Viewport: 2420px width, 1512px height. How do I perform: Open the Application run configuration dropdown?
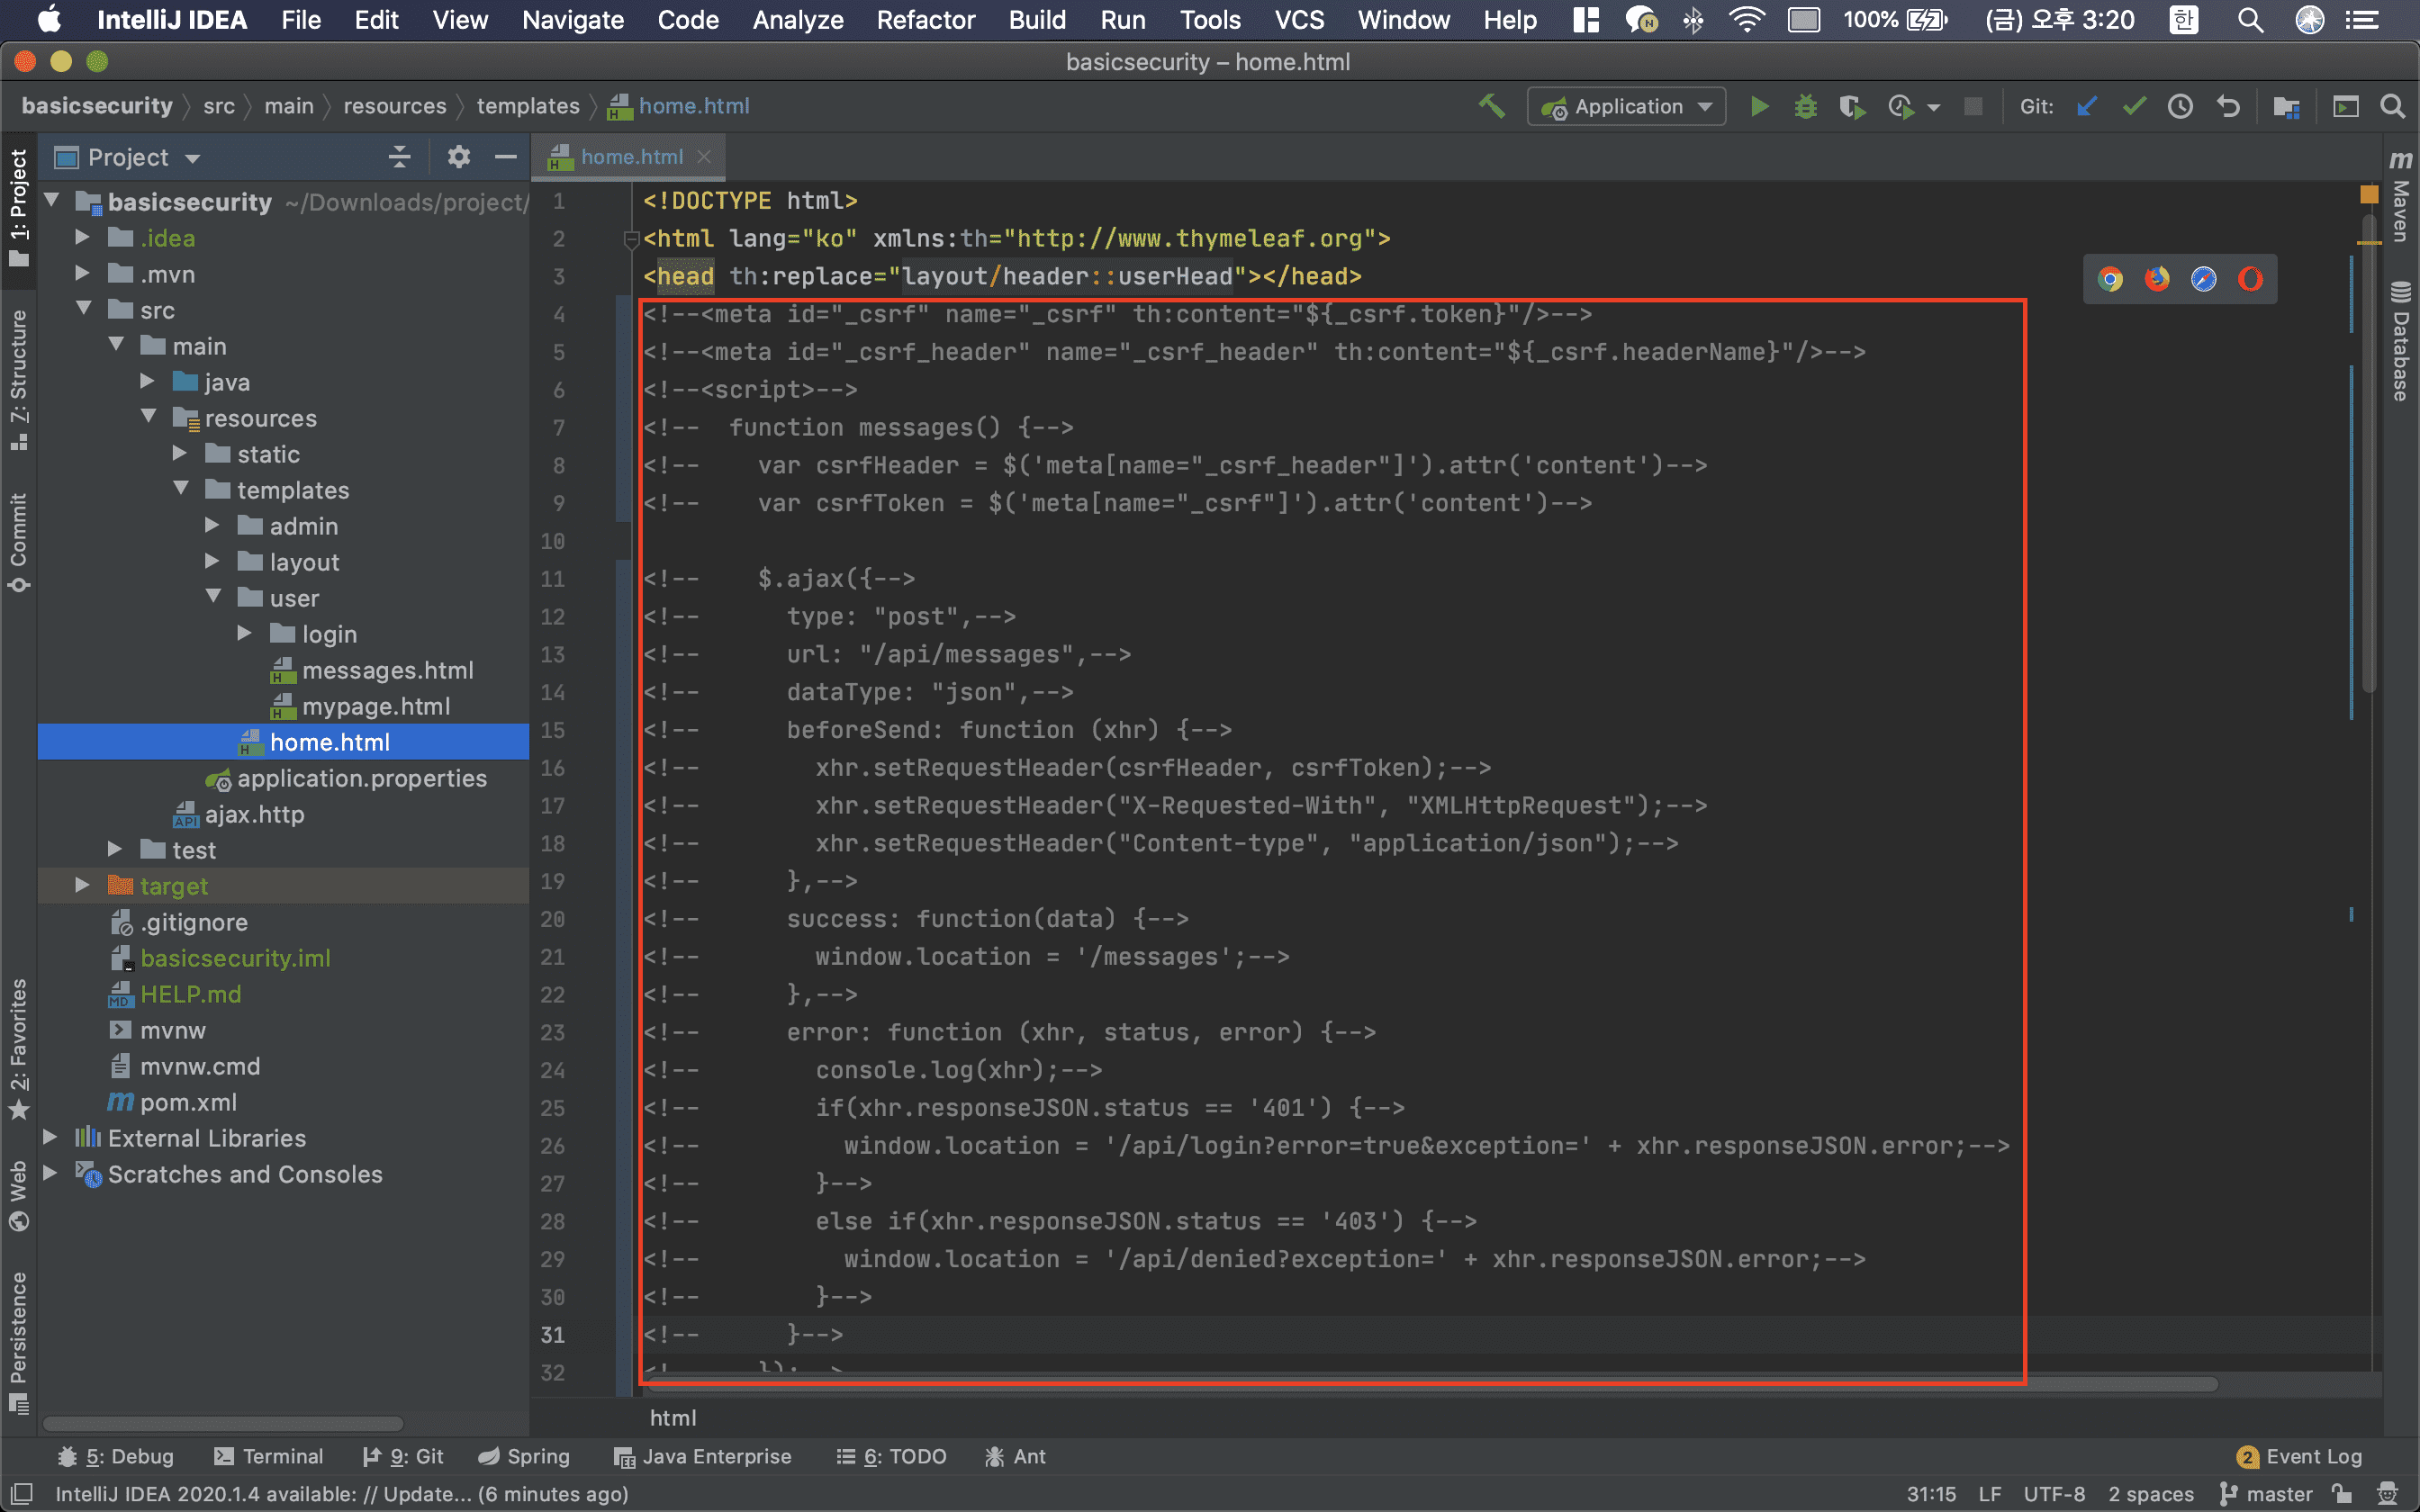click(1626, 107)
